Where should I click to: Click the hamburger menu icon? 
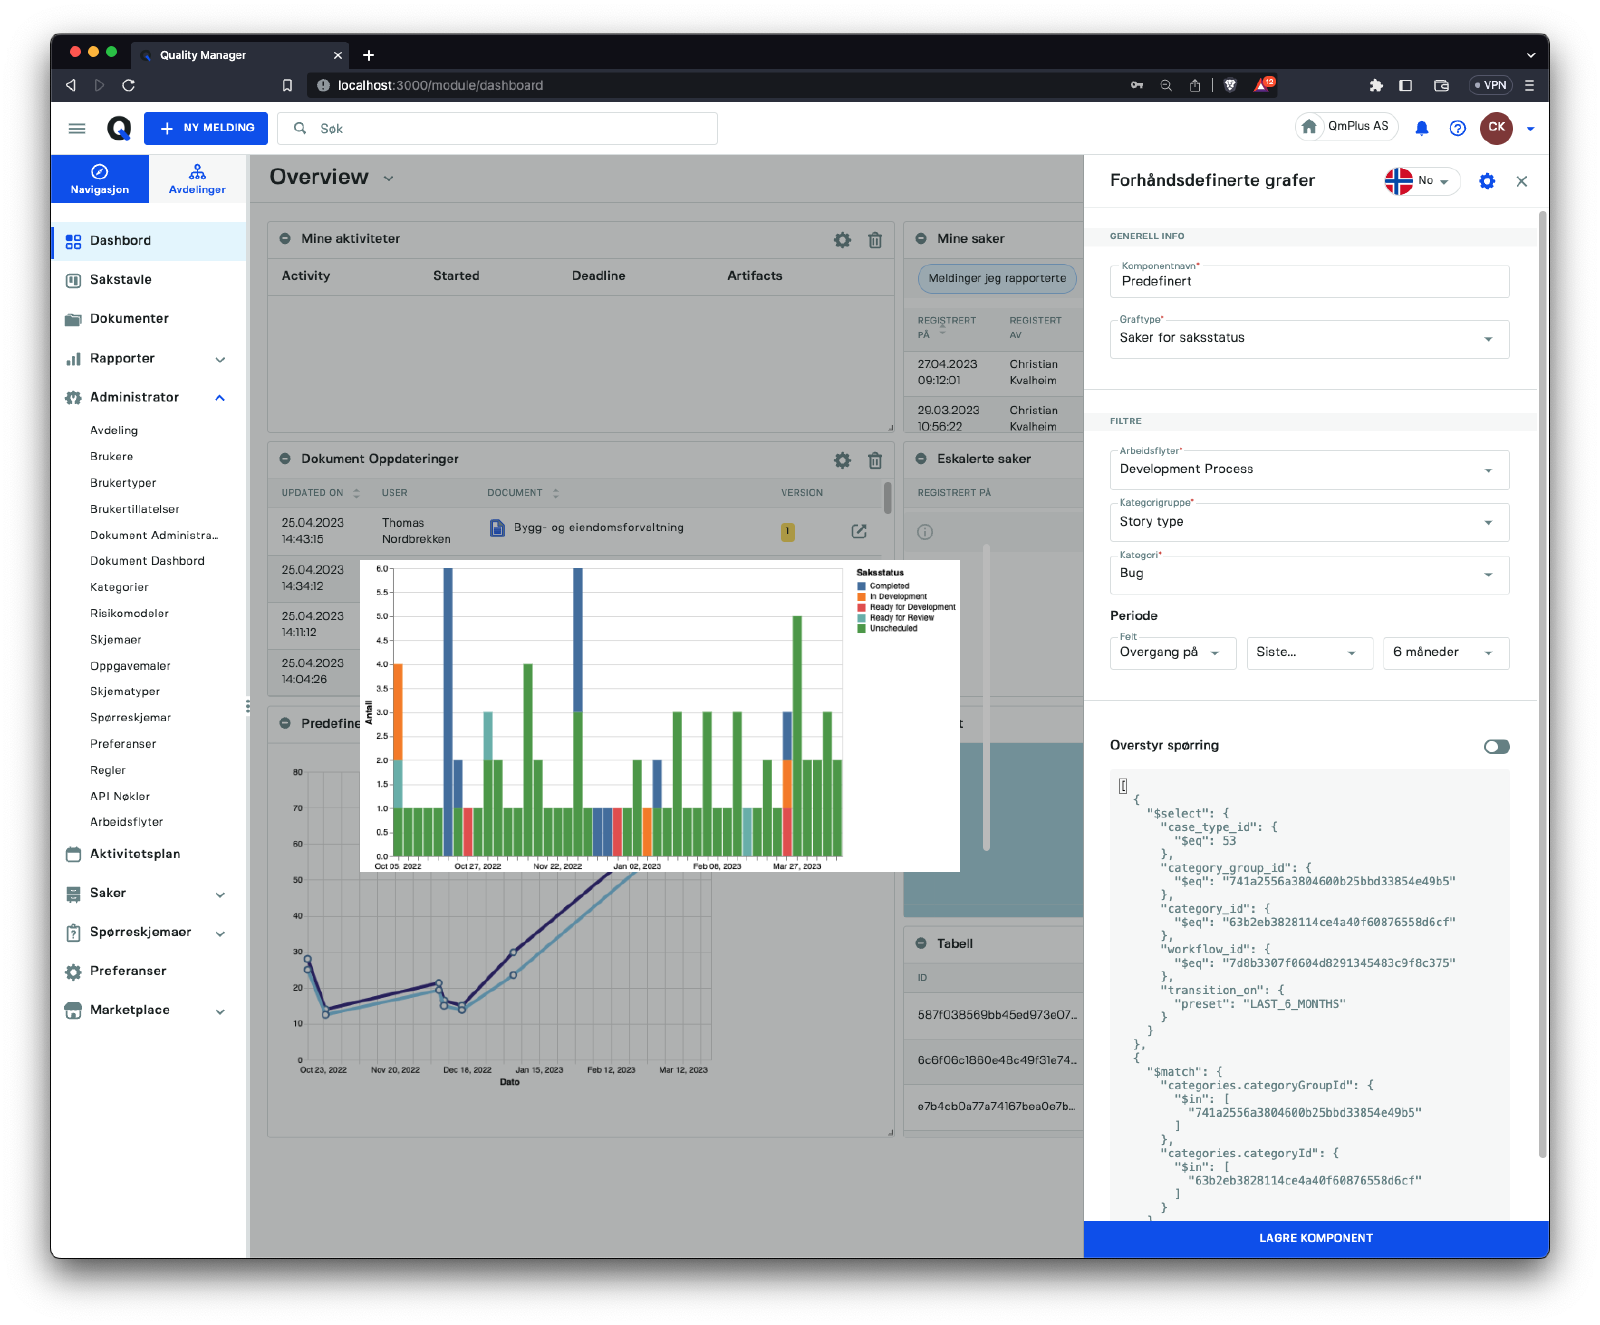click(77, 128)
